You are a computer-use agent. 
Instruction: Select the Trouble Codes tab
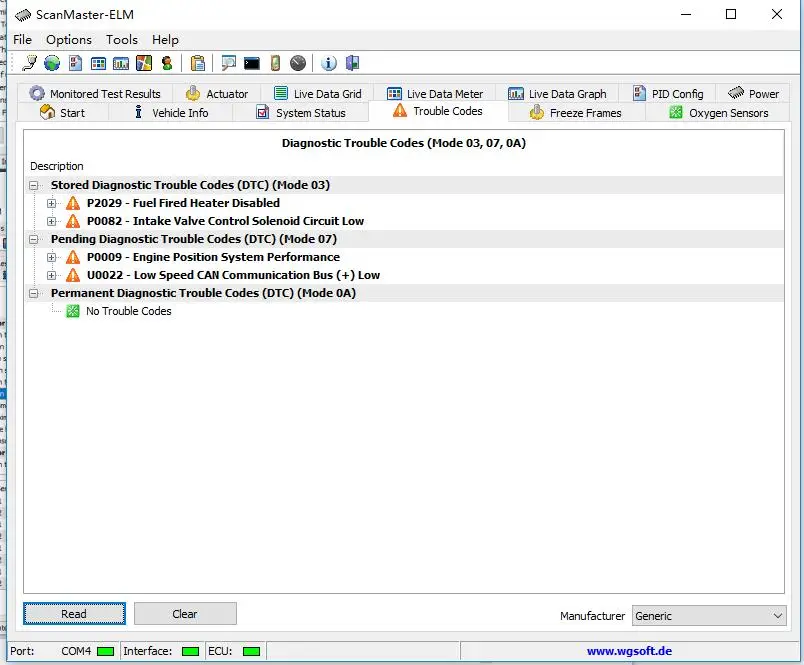click(x=438, y=111)
